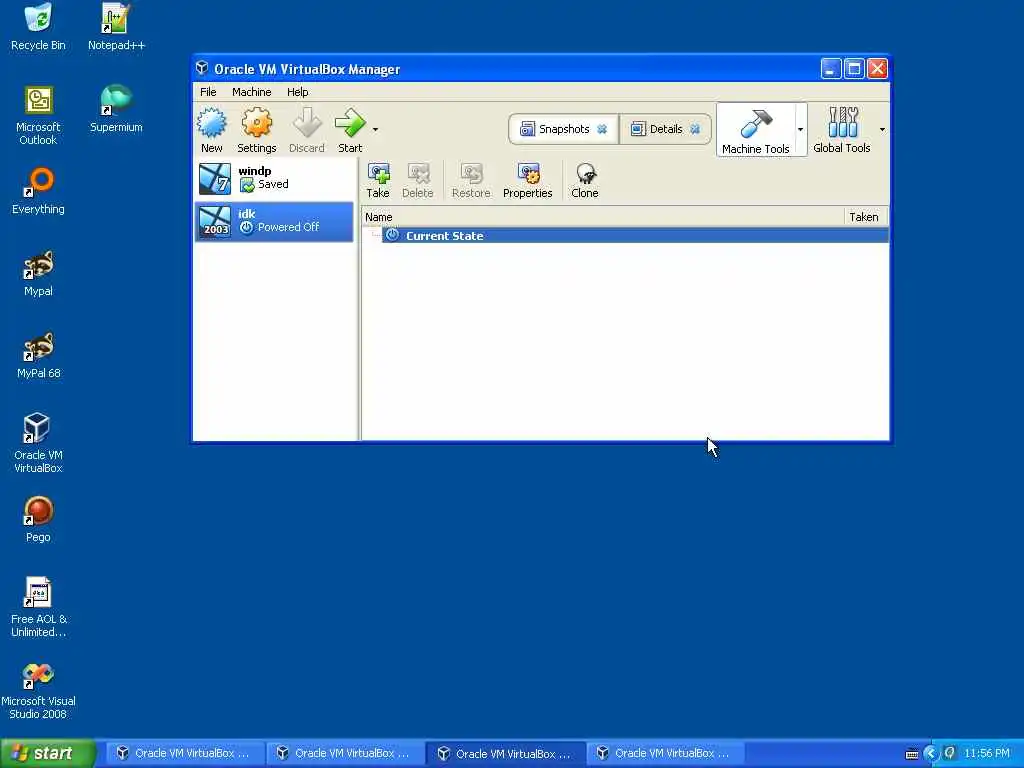The width and height of the screenshot is (1024, 768).
Task: Click the Taken column header
Action: click(x=866, y=217)
